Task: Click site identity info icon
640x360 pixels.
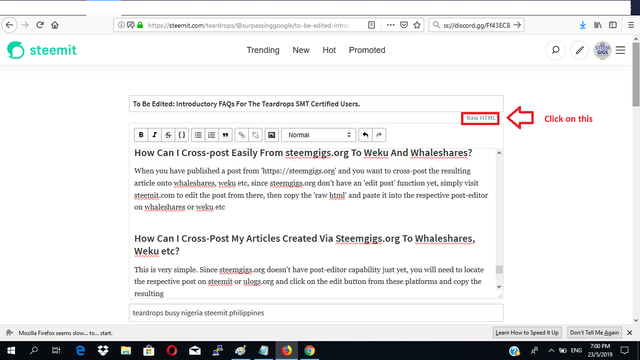Action: [121, 25]
